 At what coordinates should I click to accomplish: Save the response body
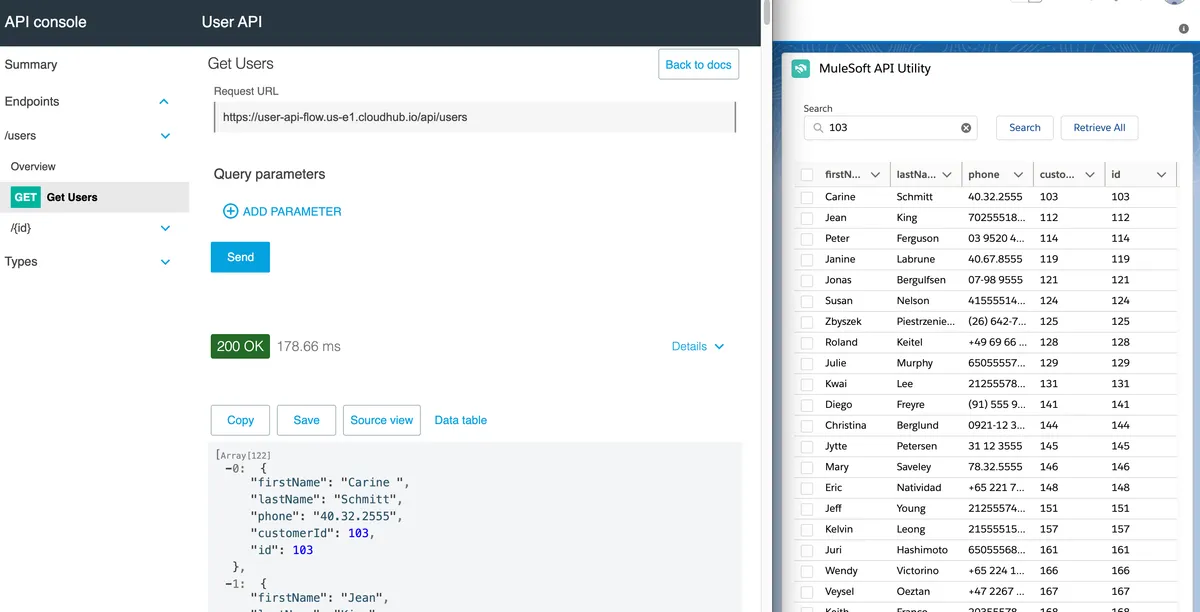pos(306,420)
